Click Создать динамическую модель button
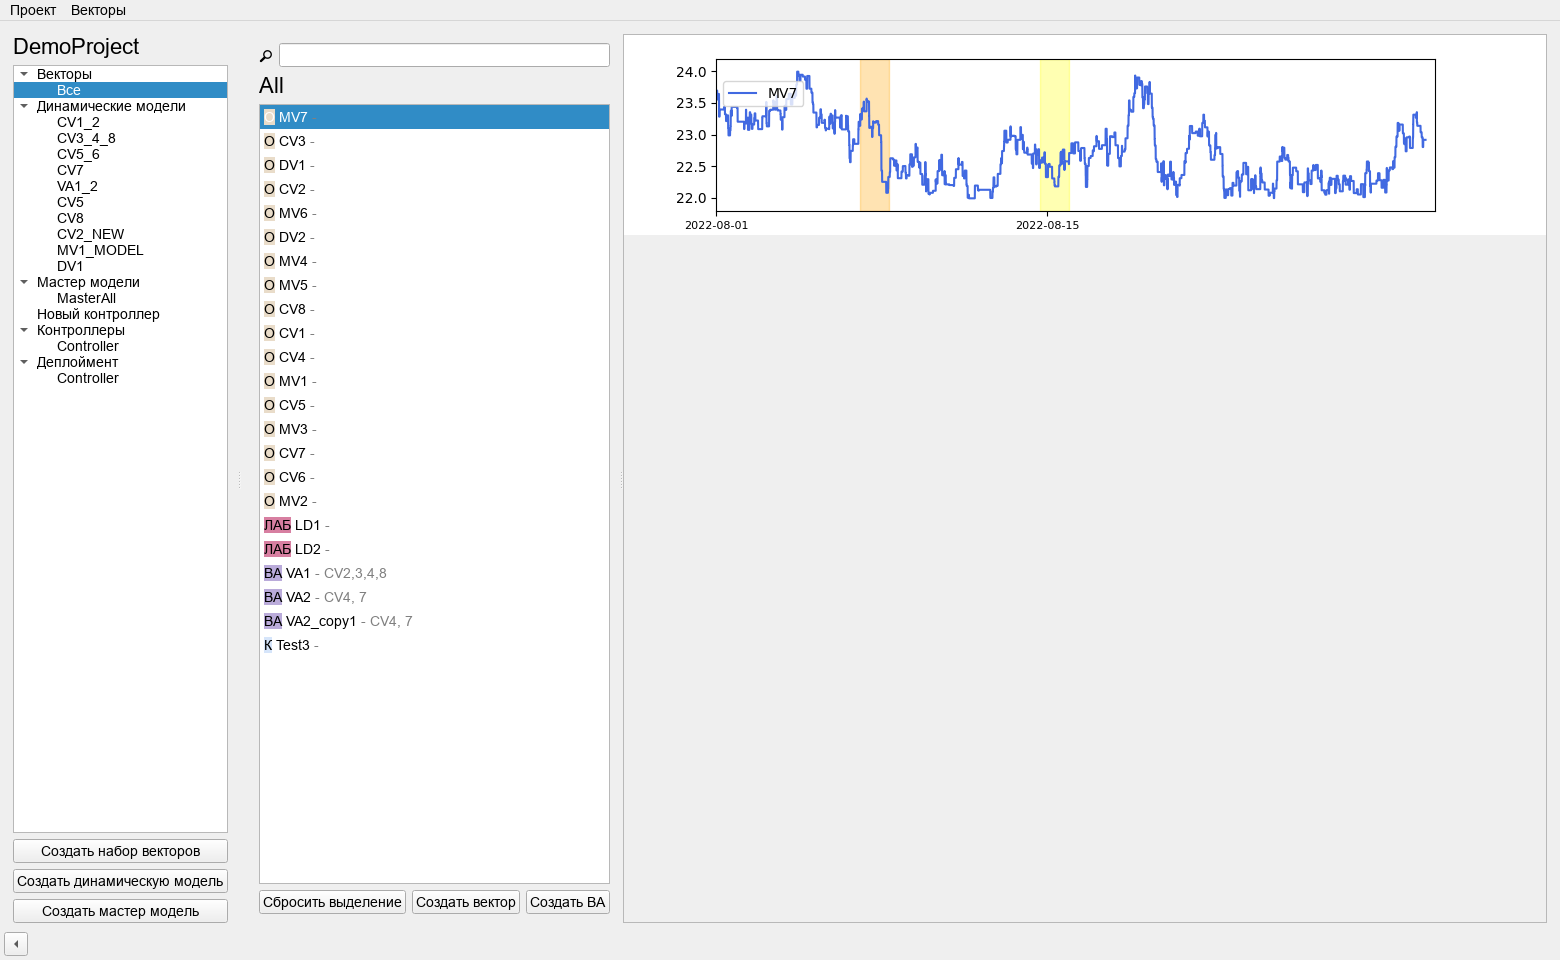Screen dimensions: 1560x960 pyautogui.click(x=120, y=881)
